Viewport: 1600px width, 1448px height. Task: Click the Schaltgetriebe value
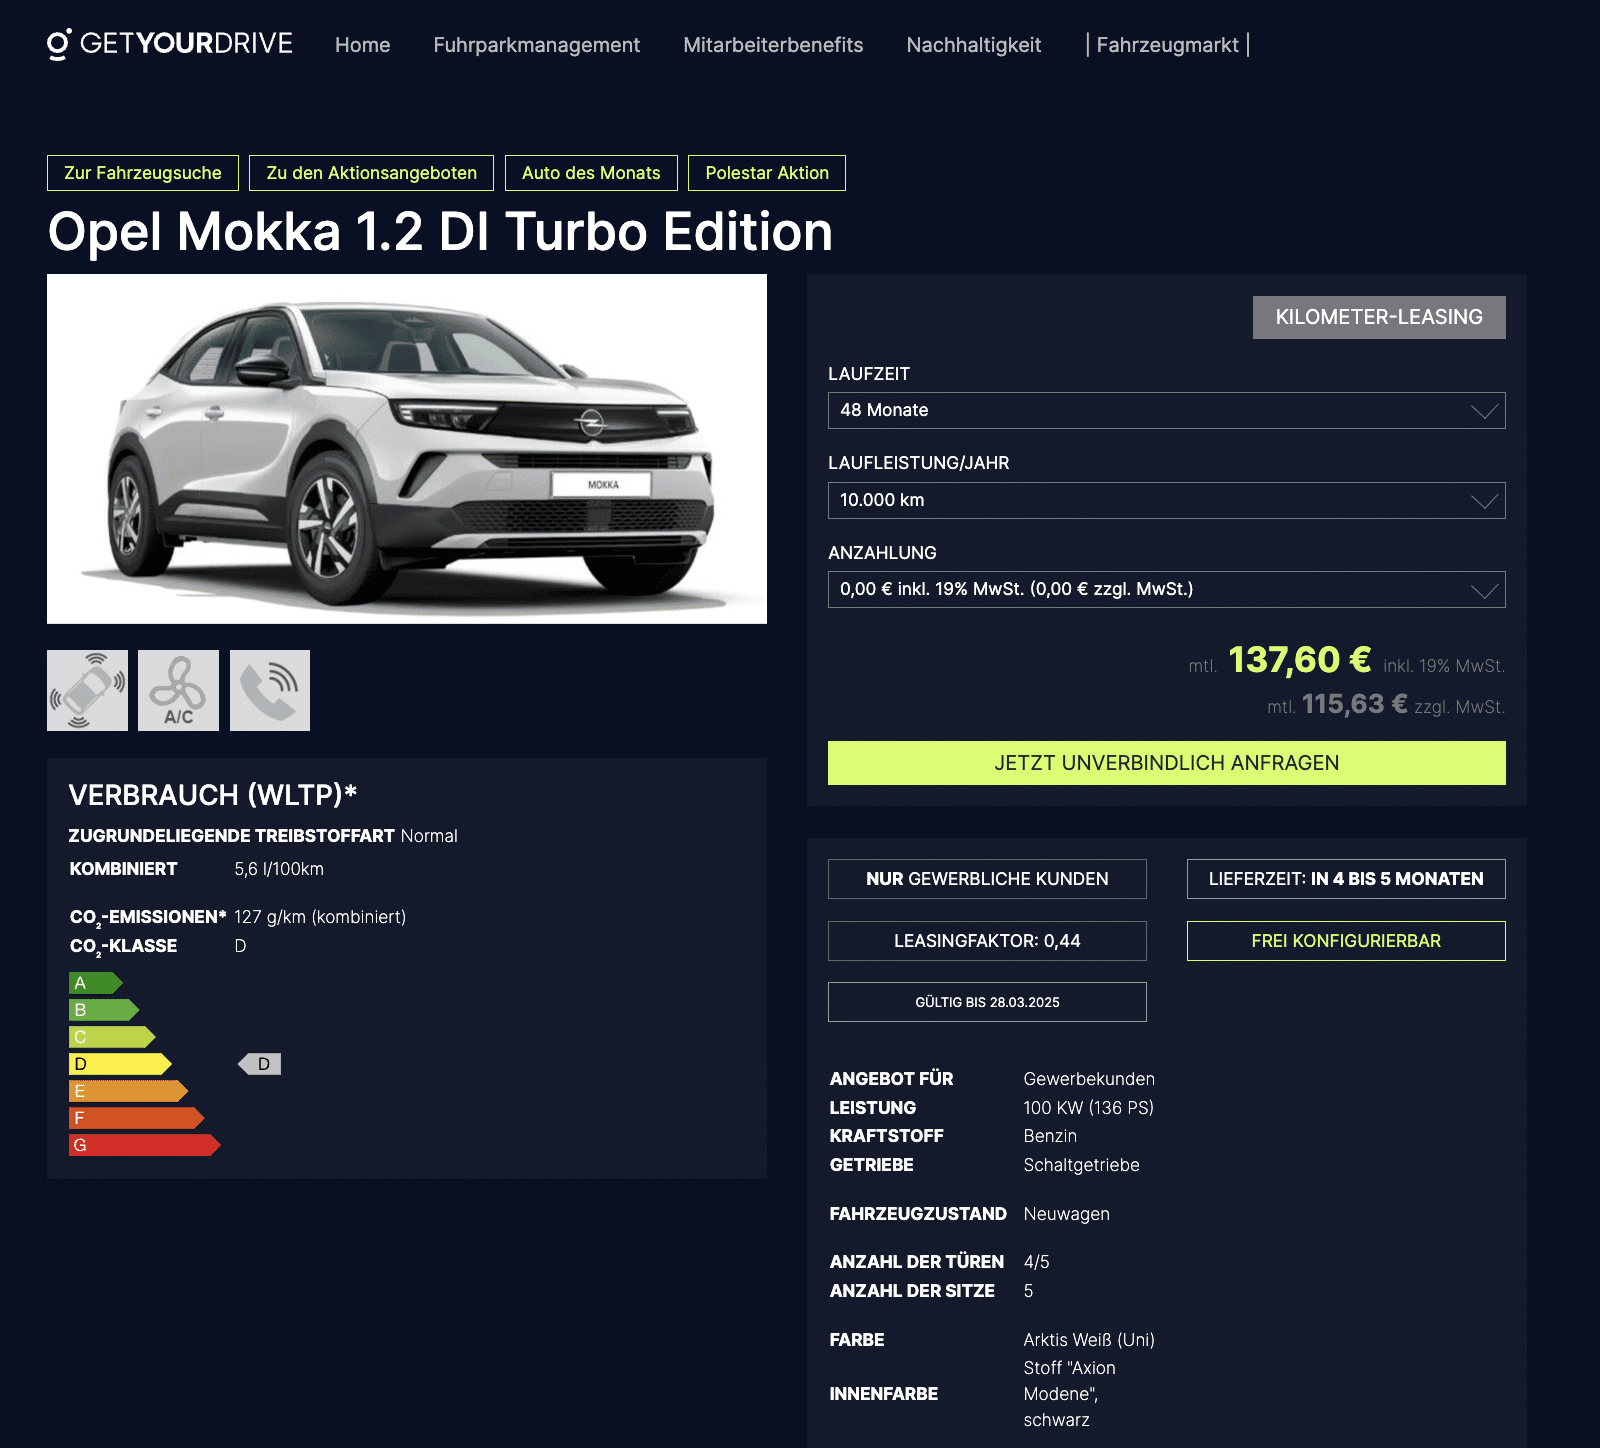(x=1081, y=1165)
